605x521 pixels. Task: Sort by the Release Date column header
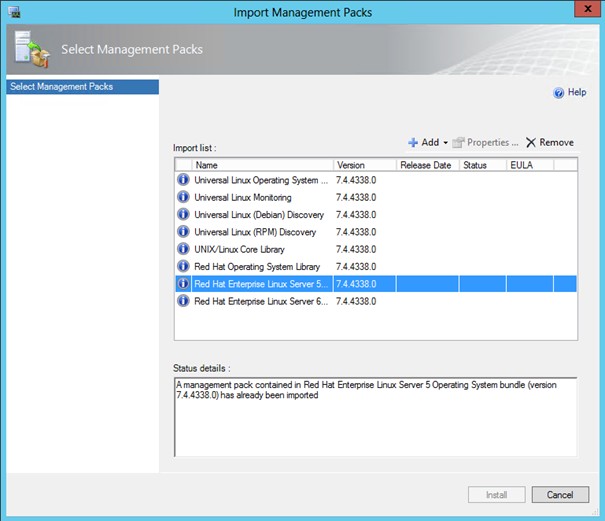tap(428, 165)
